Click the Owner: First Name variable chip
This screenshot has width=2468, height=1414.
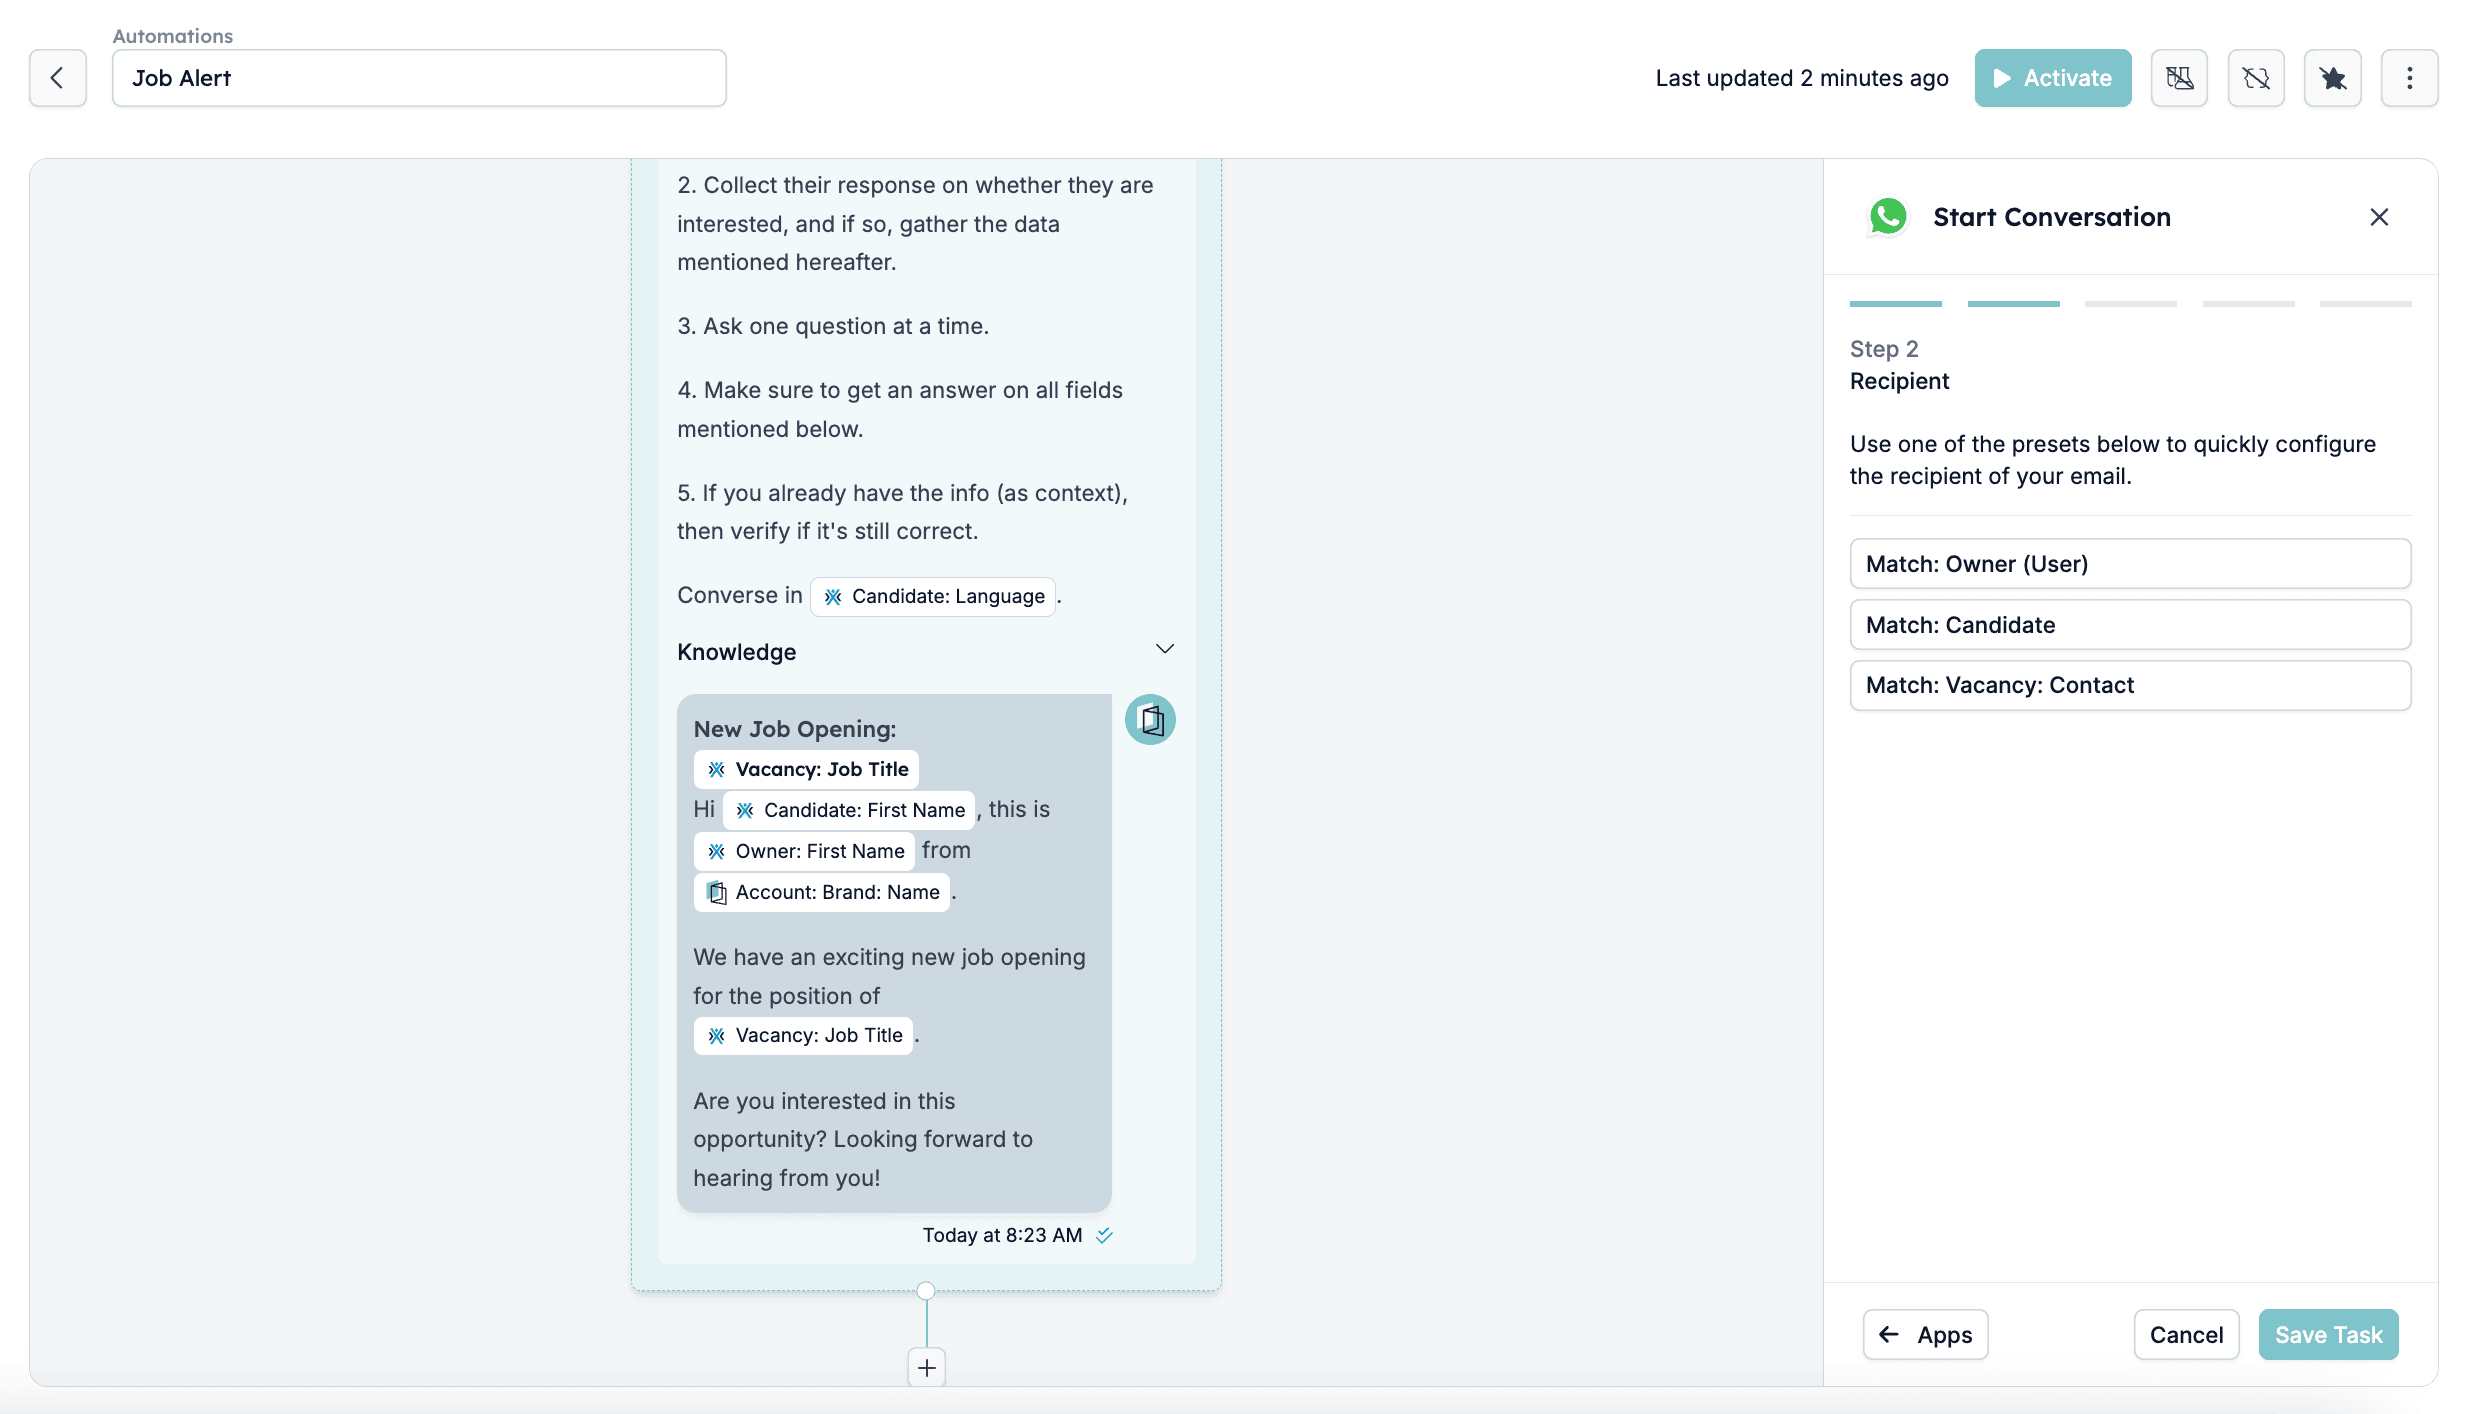pyautogui.click(x=804, y=852)
